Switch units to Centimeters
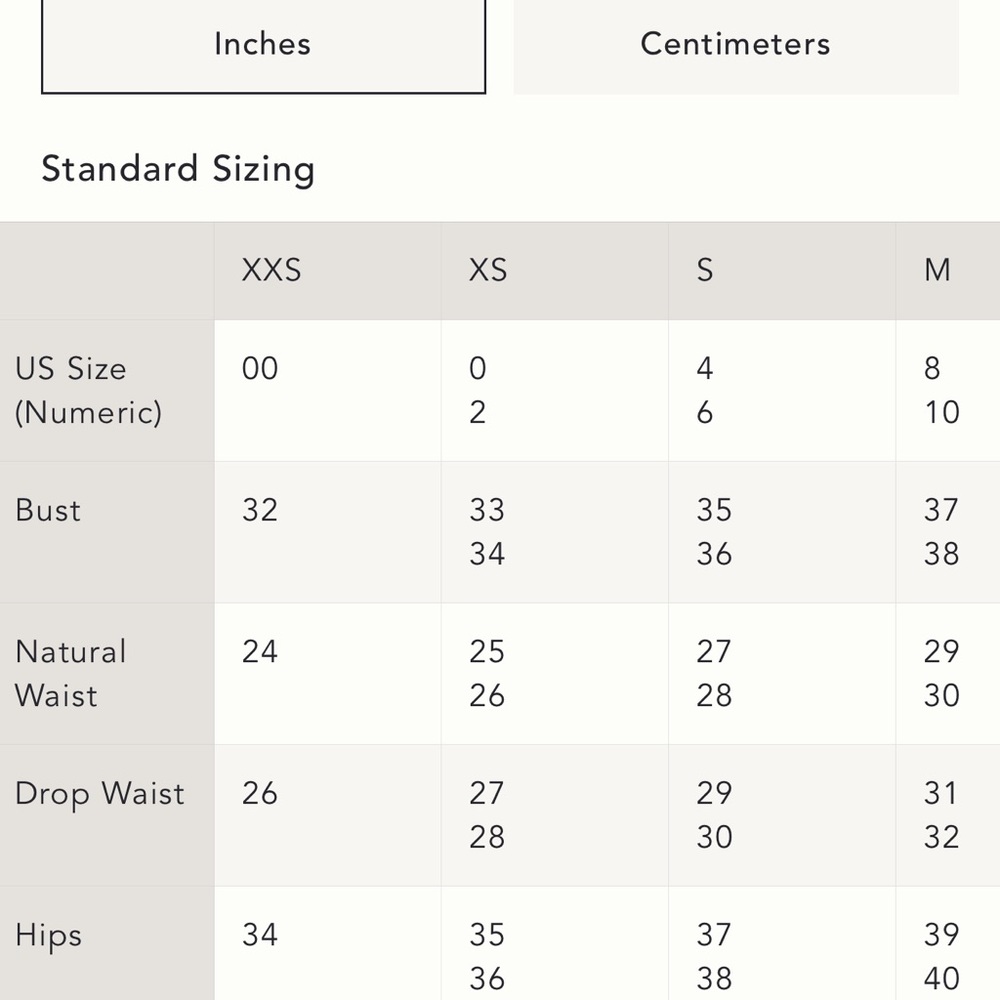The height and width of the screenshot is (1000, 1000). coord(736,46)
